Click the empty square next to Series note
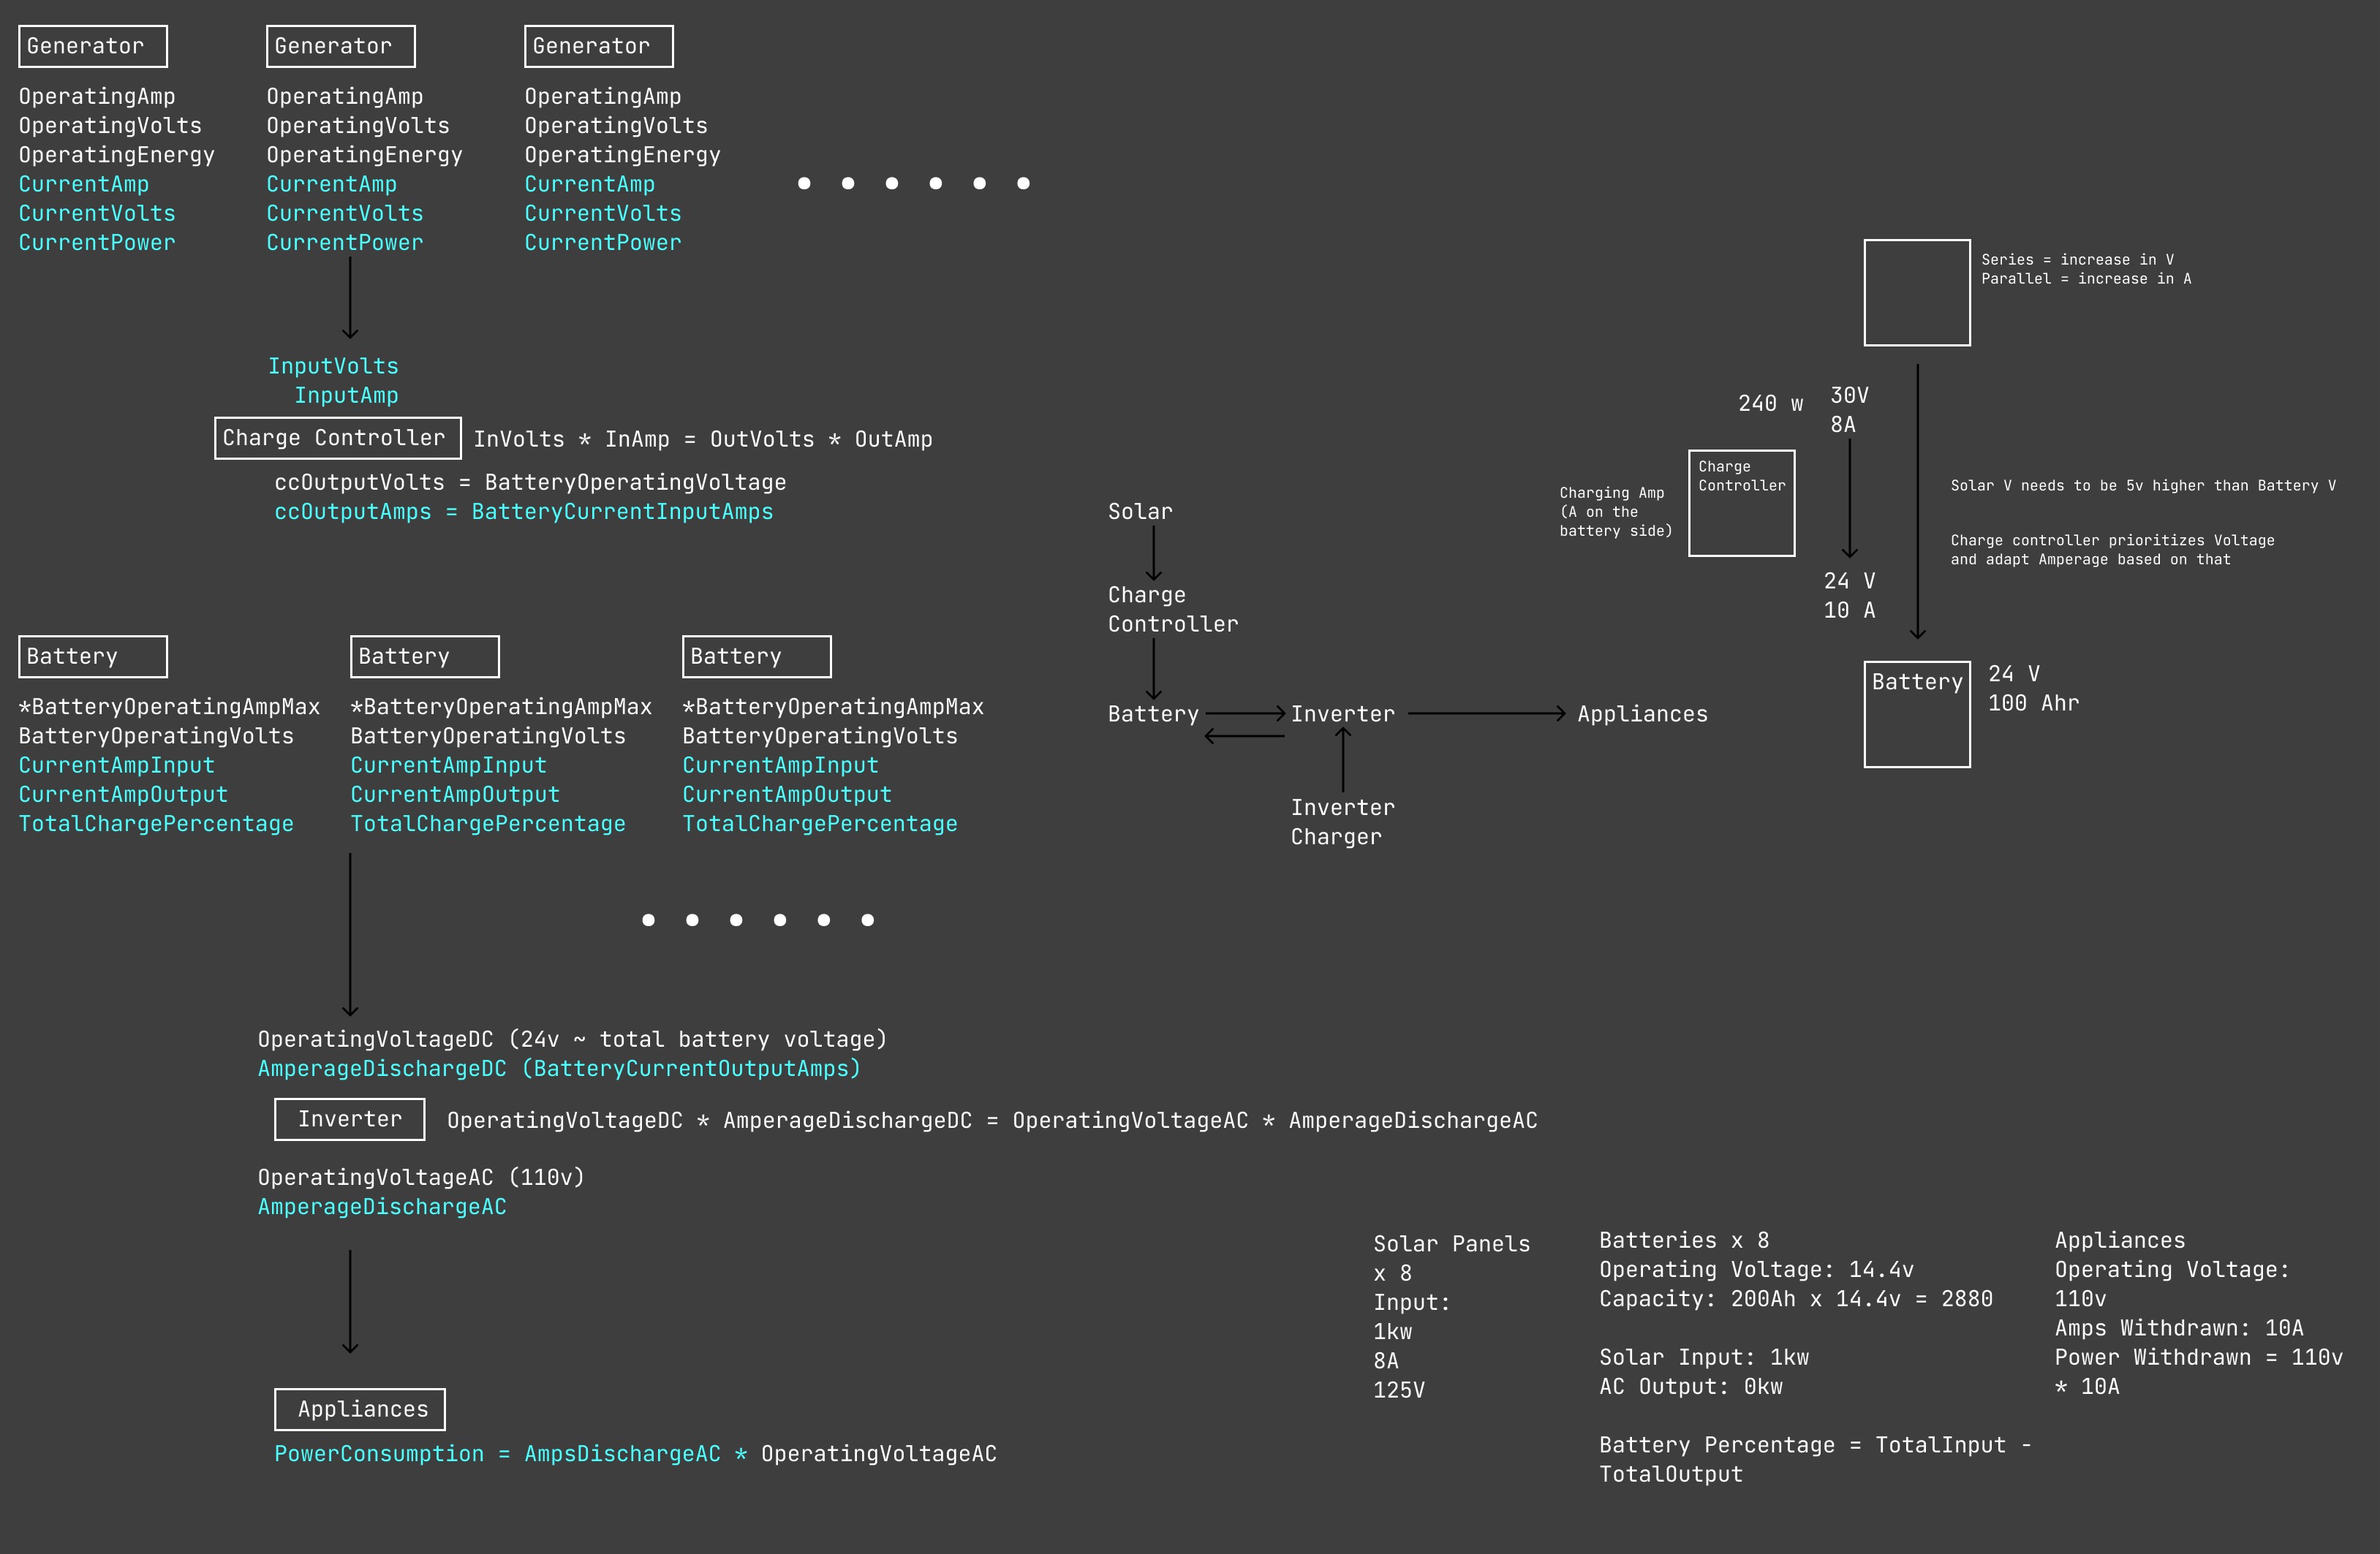Screen dimensions: 2380x1554 point(1916,293)
